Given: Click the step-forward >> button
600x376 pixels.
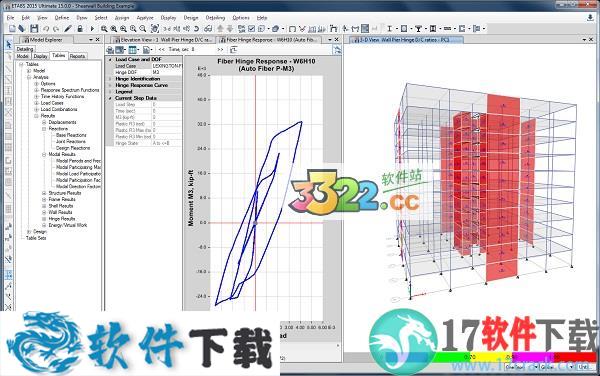Looking at the screenshot, I should tap(220, 50).
